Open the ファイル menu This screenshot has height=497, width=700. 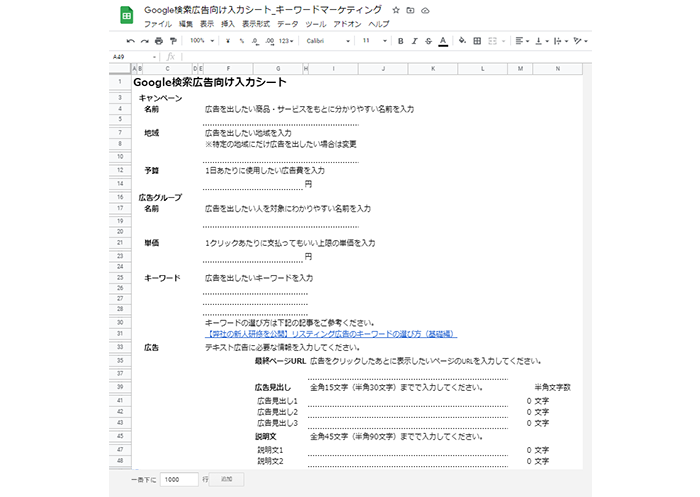pos(158,24)
